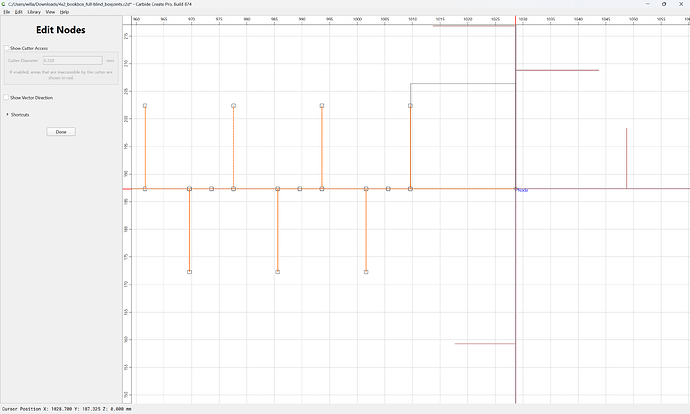Open the File menu
Viewport: 690px width, 414px height.
[x=7, y=12]
